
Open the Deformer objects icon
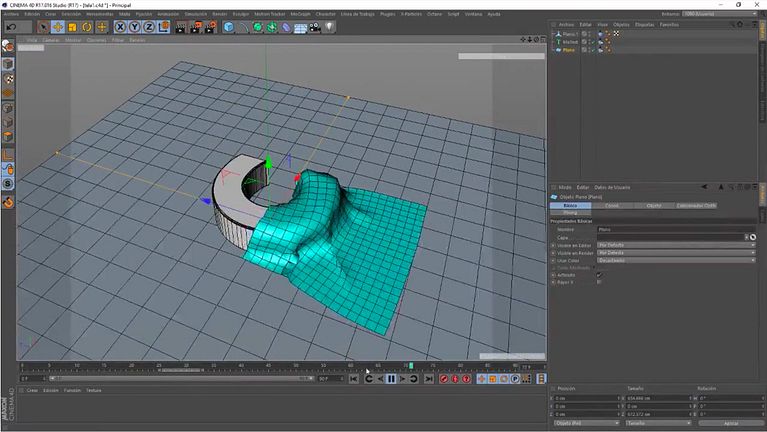pos(286,27)
